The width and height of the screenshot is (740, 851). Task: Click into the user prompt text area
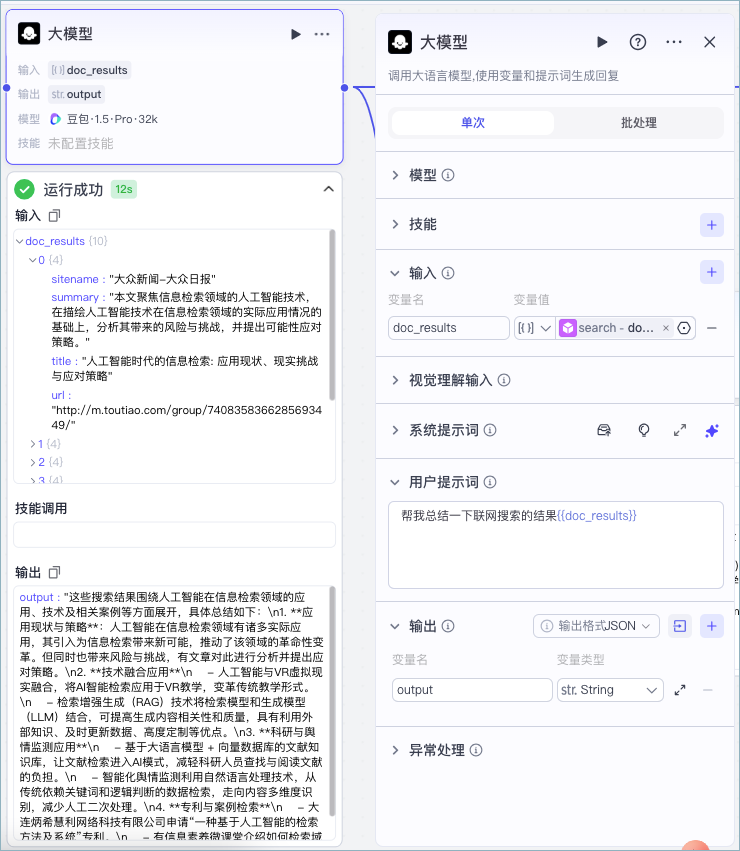pyautogui.click(x=556, y=545)
